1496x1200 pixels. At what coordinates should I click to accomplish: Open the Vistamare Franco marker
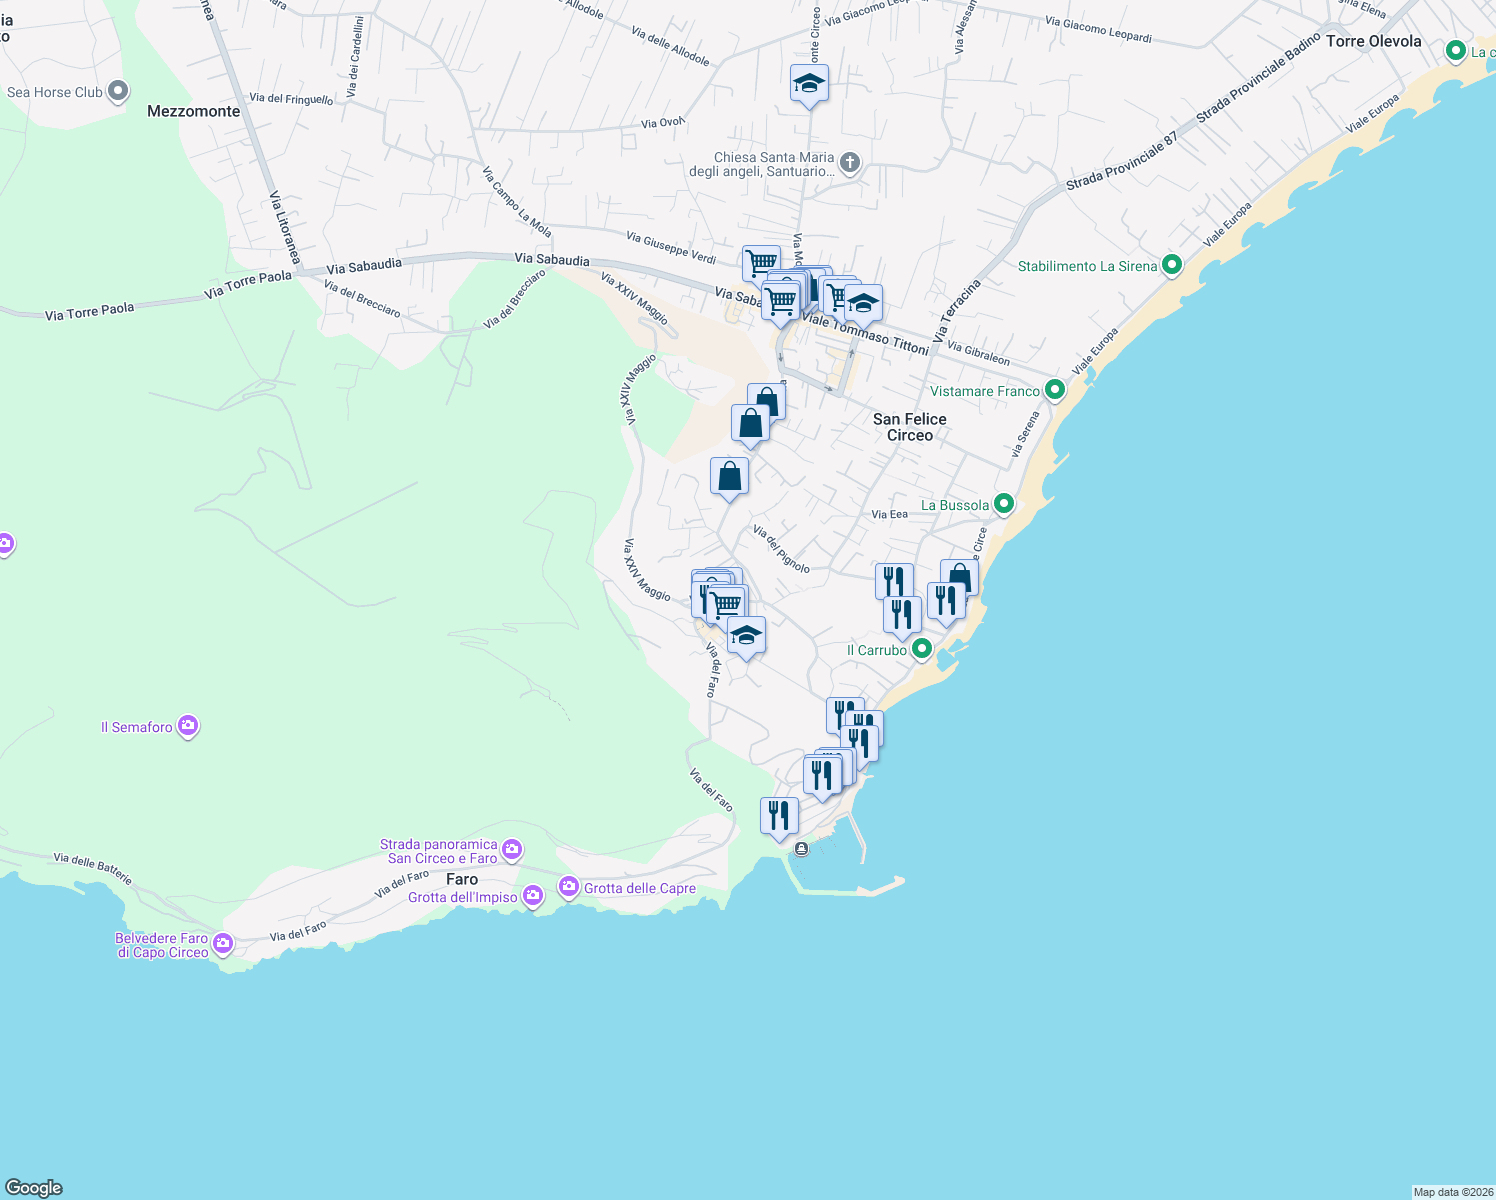[x=1053, y=390]
